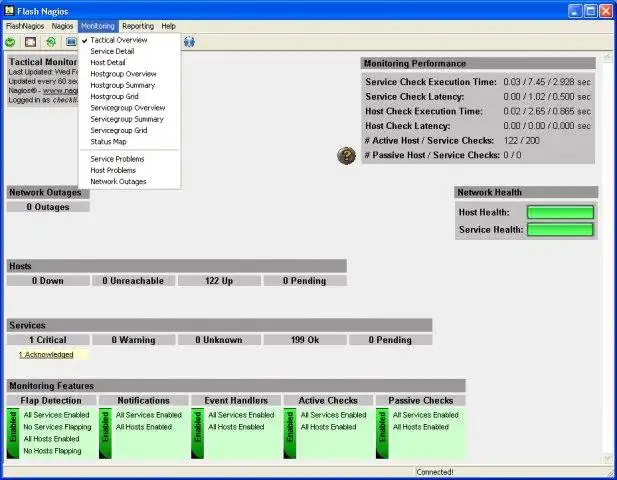Click the scrollbar up arrow
Viewport: 617px width, 480px height.
click(608, 57)
